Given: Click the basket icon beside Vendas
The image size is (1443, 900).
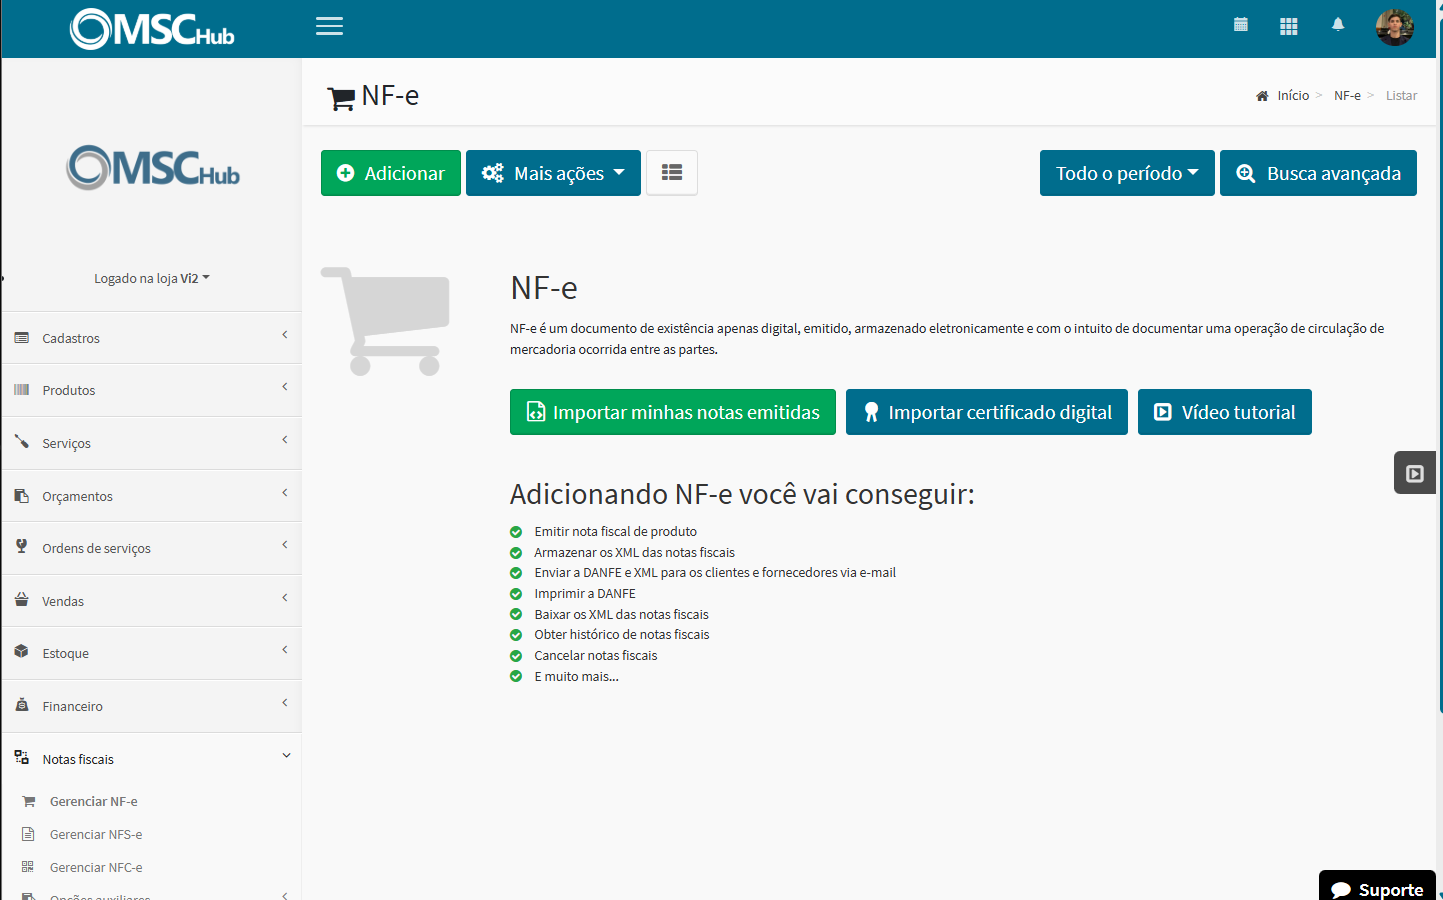Looking at the screenshot, I should [22, 600].
